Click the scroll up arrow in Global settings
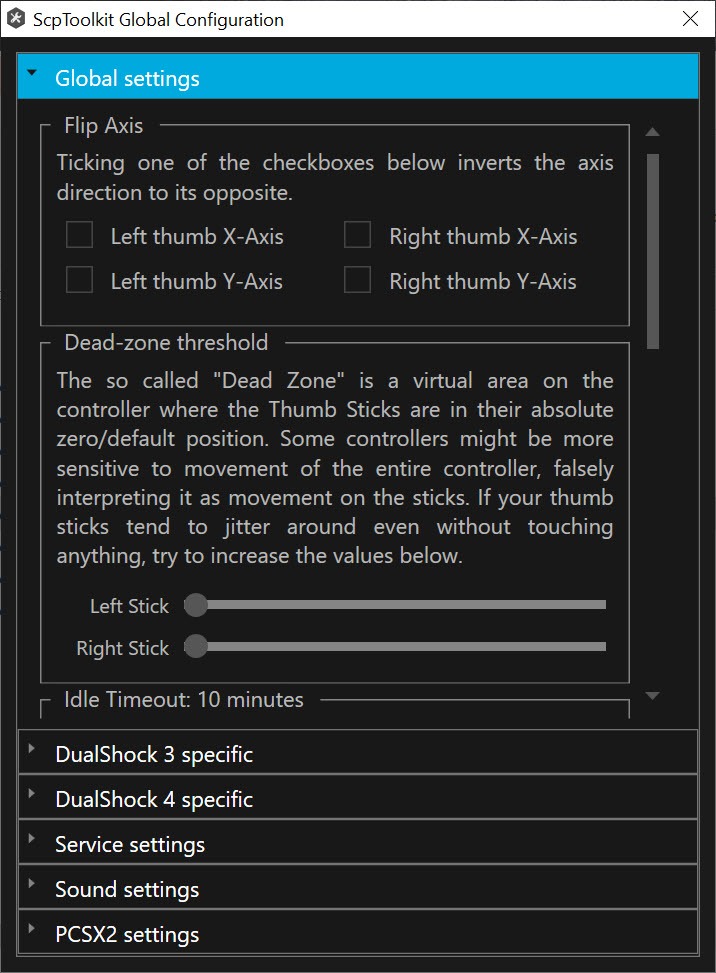Screen dimensions: 716x973 click(652, 132)
